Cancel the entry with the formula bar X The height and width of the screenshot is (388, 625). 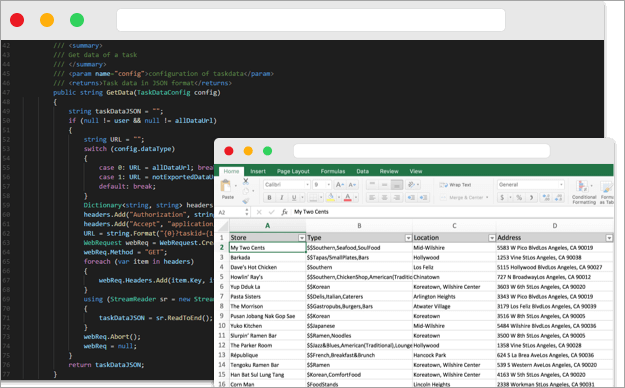[259, 212]
